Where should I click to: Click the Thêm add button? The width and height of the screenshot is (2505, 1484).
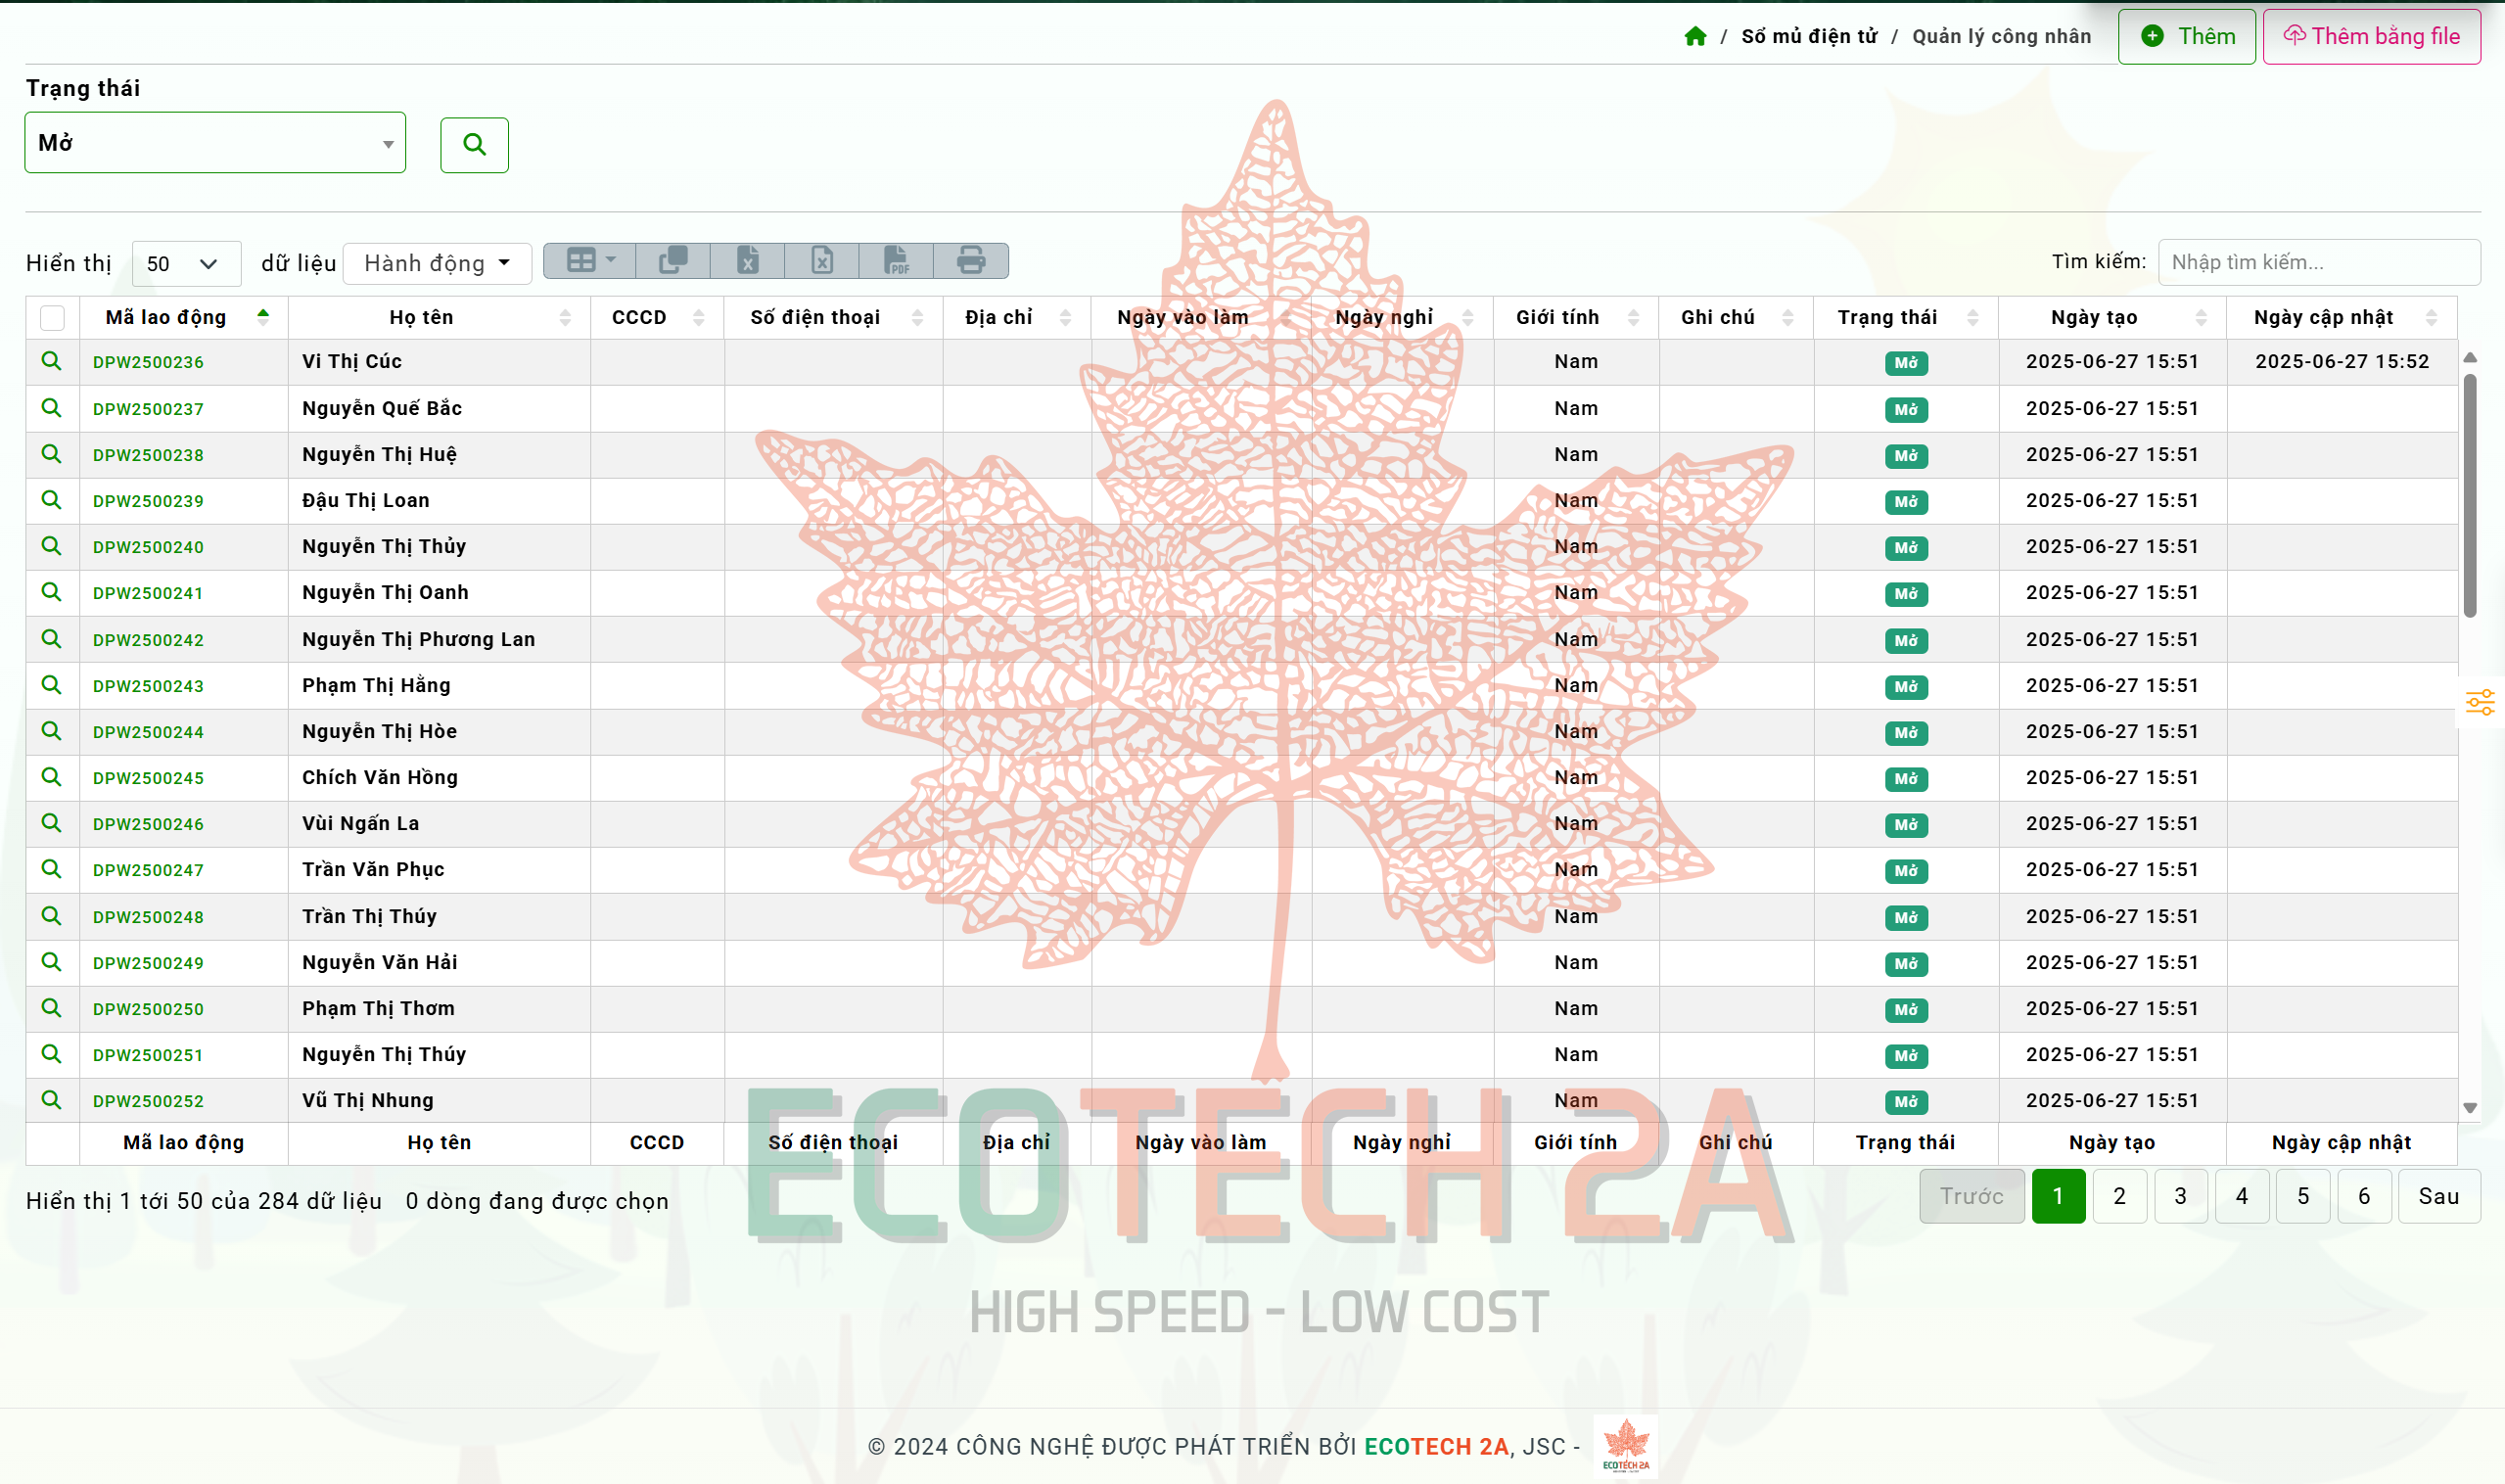pyautogui.click(x=2186, y=37)
